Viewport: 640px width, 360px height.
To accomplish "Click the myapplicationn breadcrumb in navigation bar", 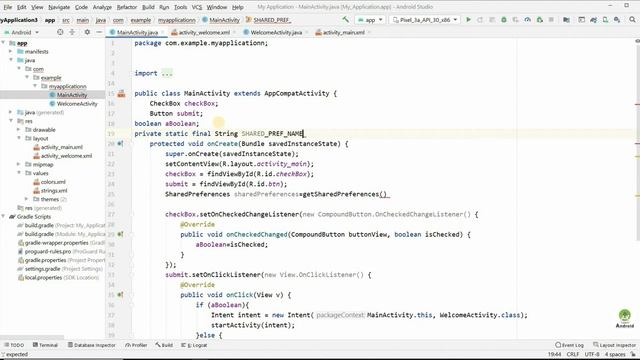I will 177,20.
